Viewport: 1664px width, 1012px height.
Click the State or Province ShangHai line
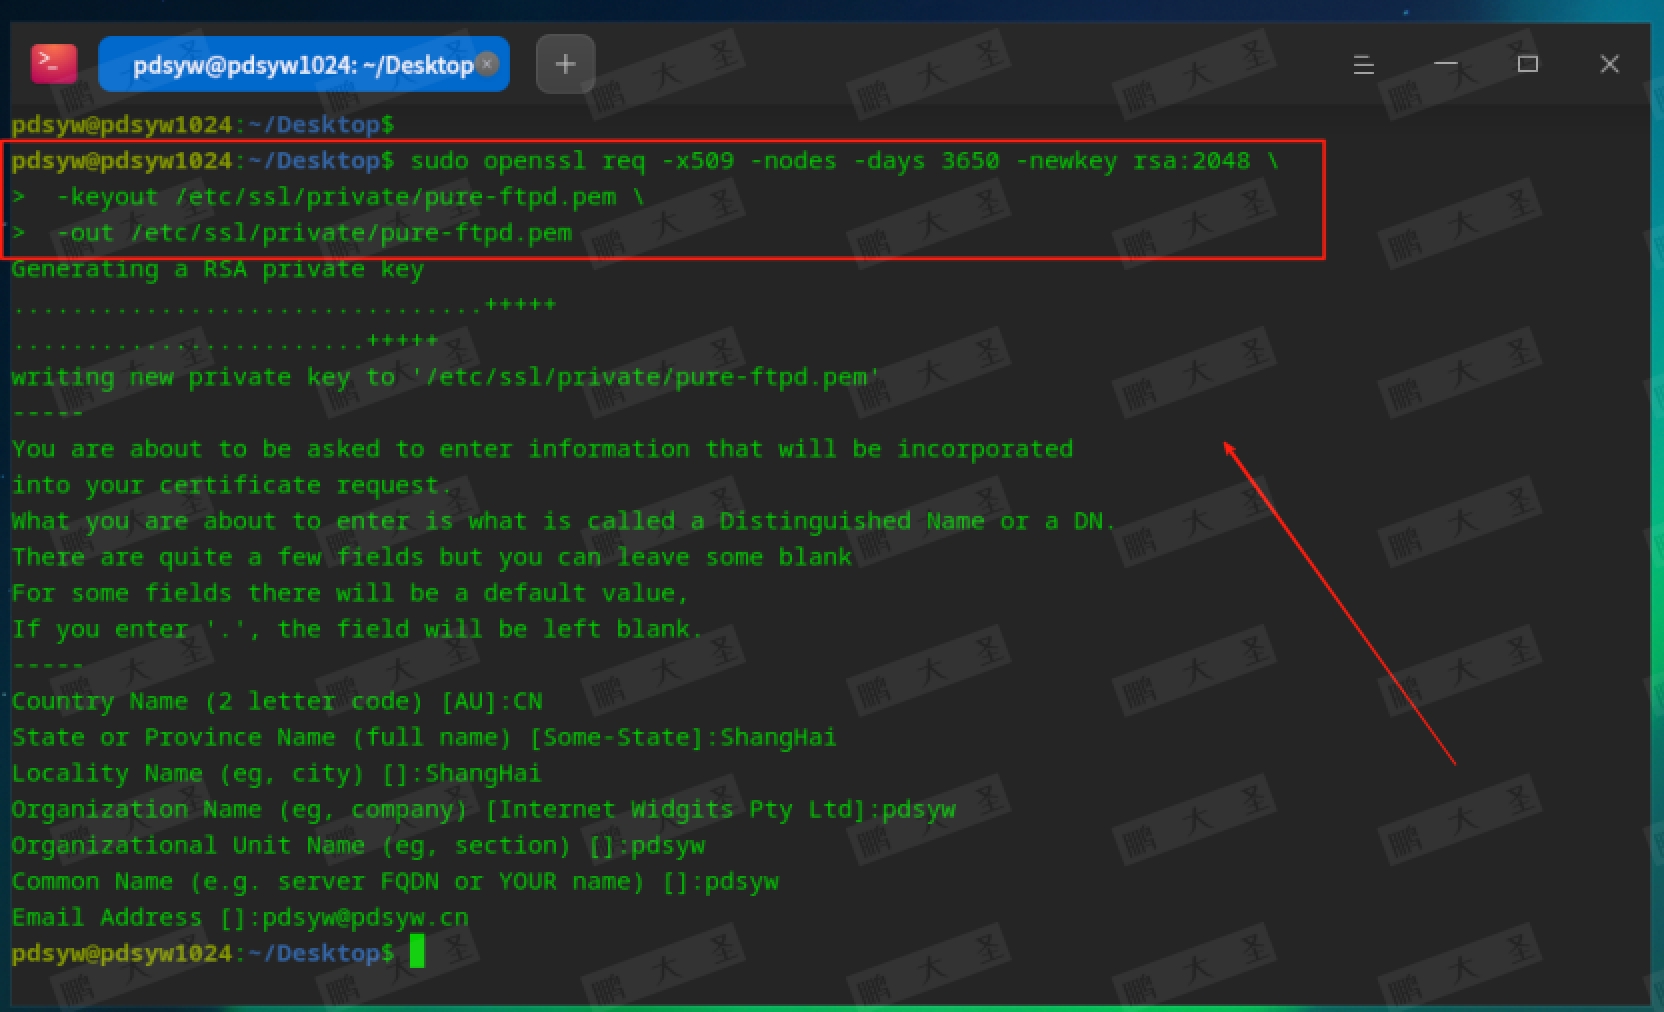click(424, 737)
